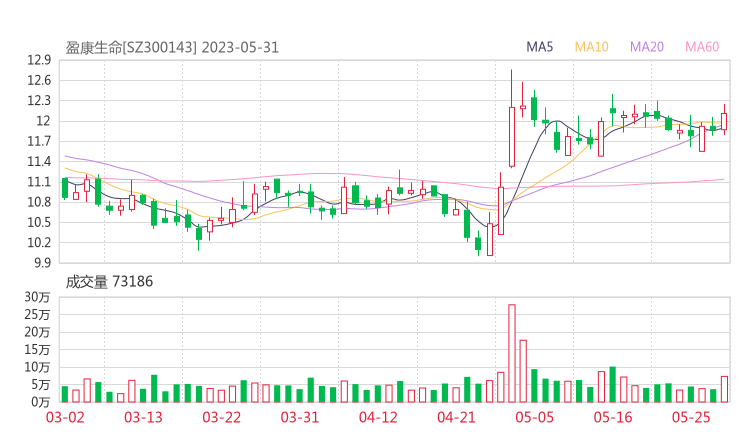740x440 pixels.
Task: Click the 12.9 price axis label
Action: (x=39, y=60)
